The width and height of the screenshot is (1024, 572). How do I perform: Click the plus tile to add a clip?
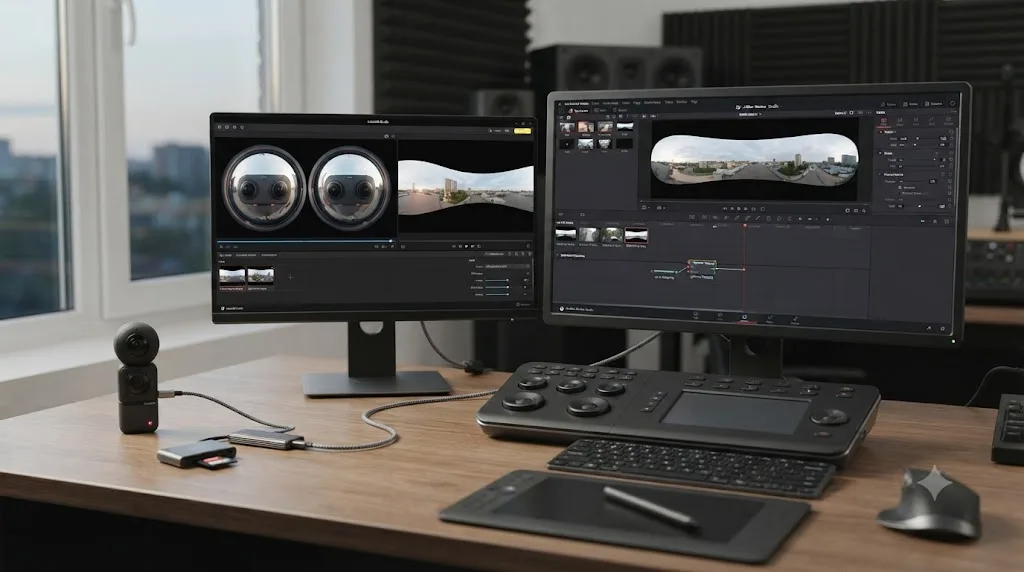pos(290,278)
